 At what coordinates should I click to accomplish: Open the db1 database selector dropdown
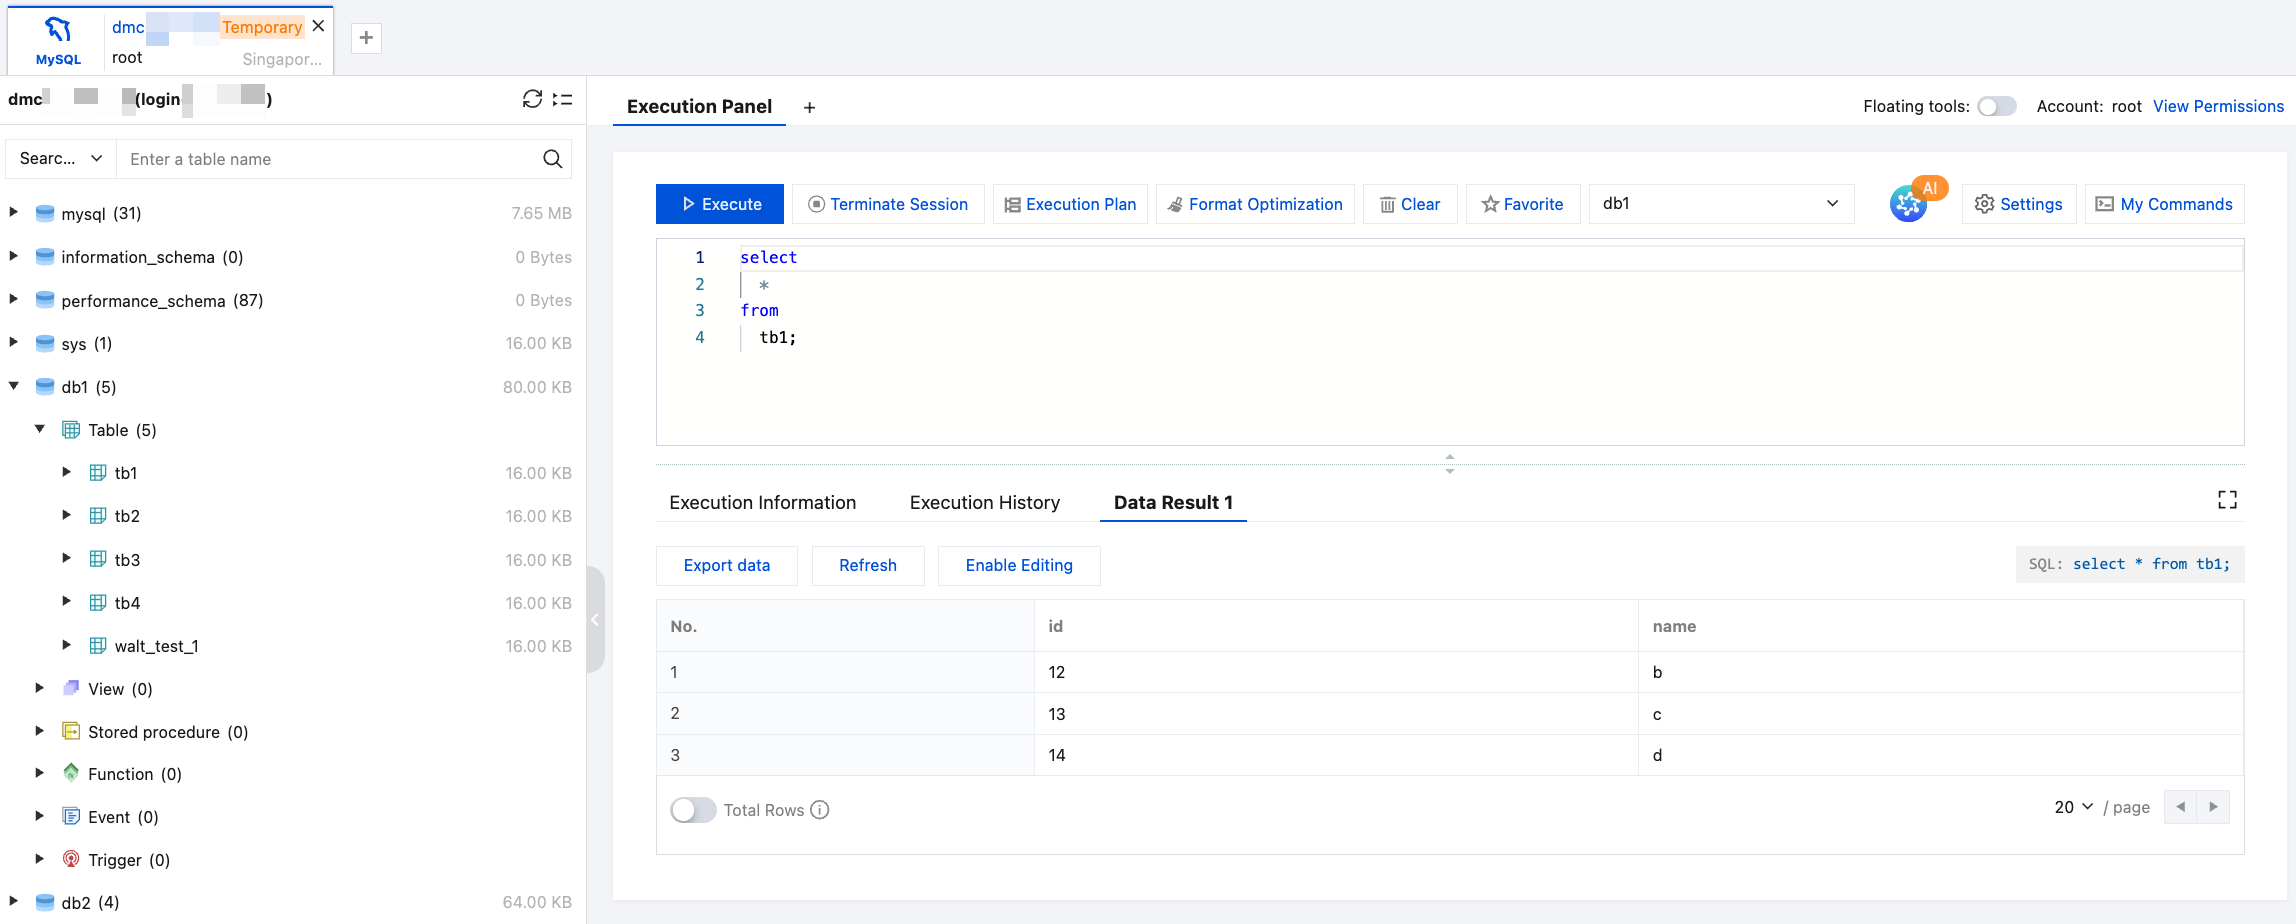coord(1720,204)
